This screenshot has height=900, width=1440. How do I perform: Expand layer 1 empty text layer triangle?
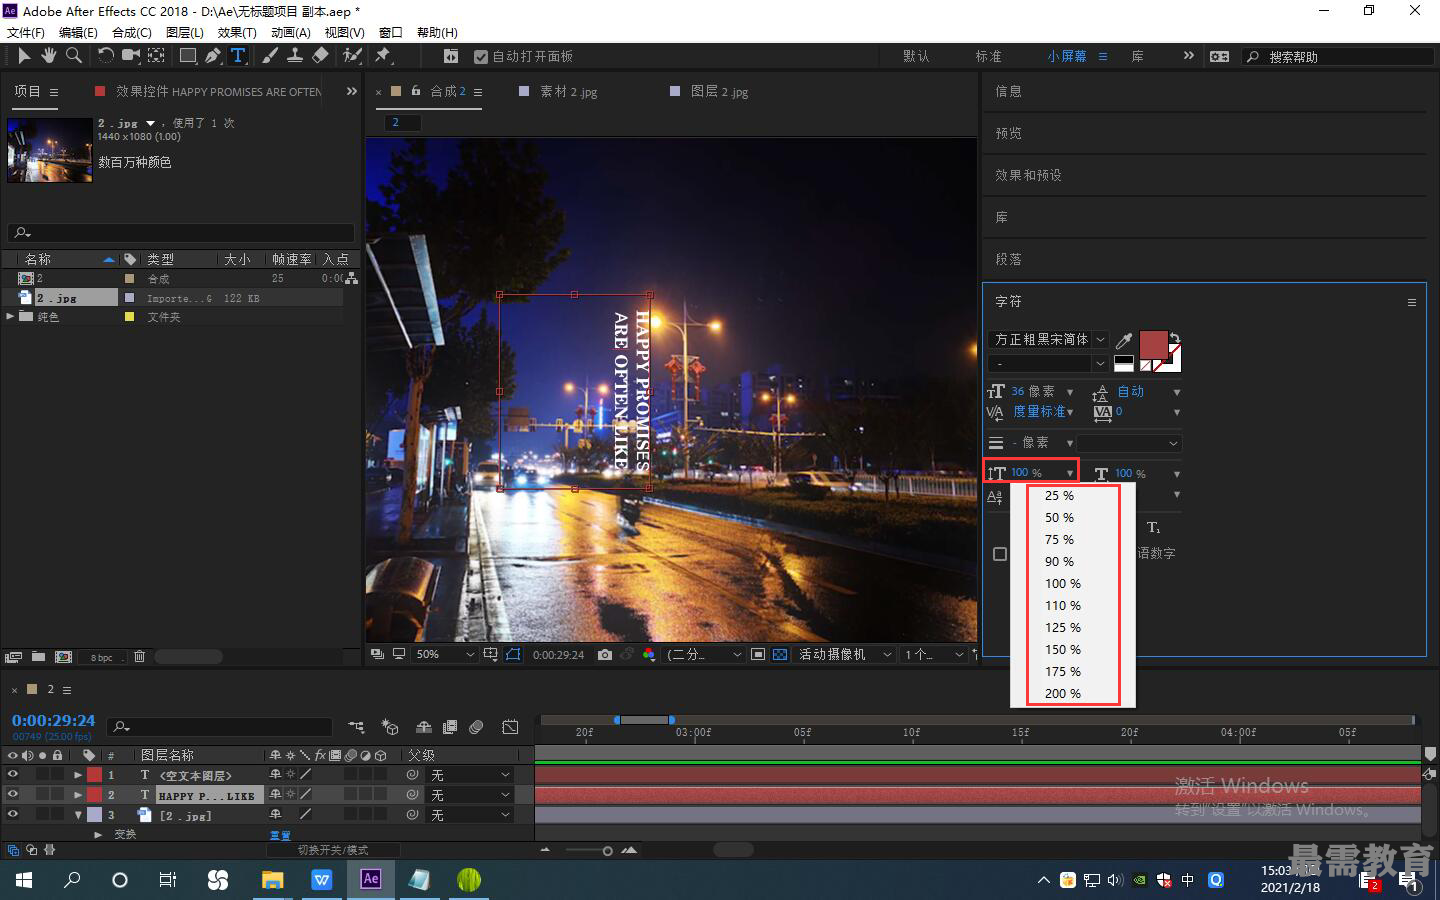[x=78, y=775]
